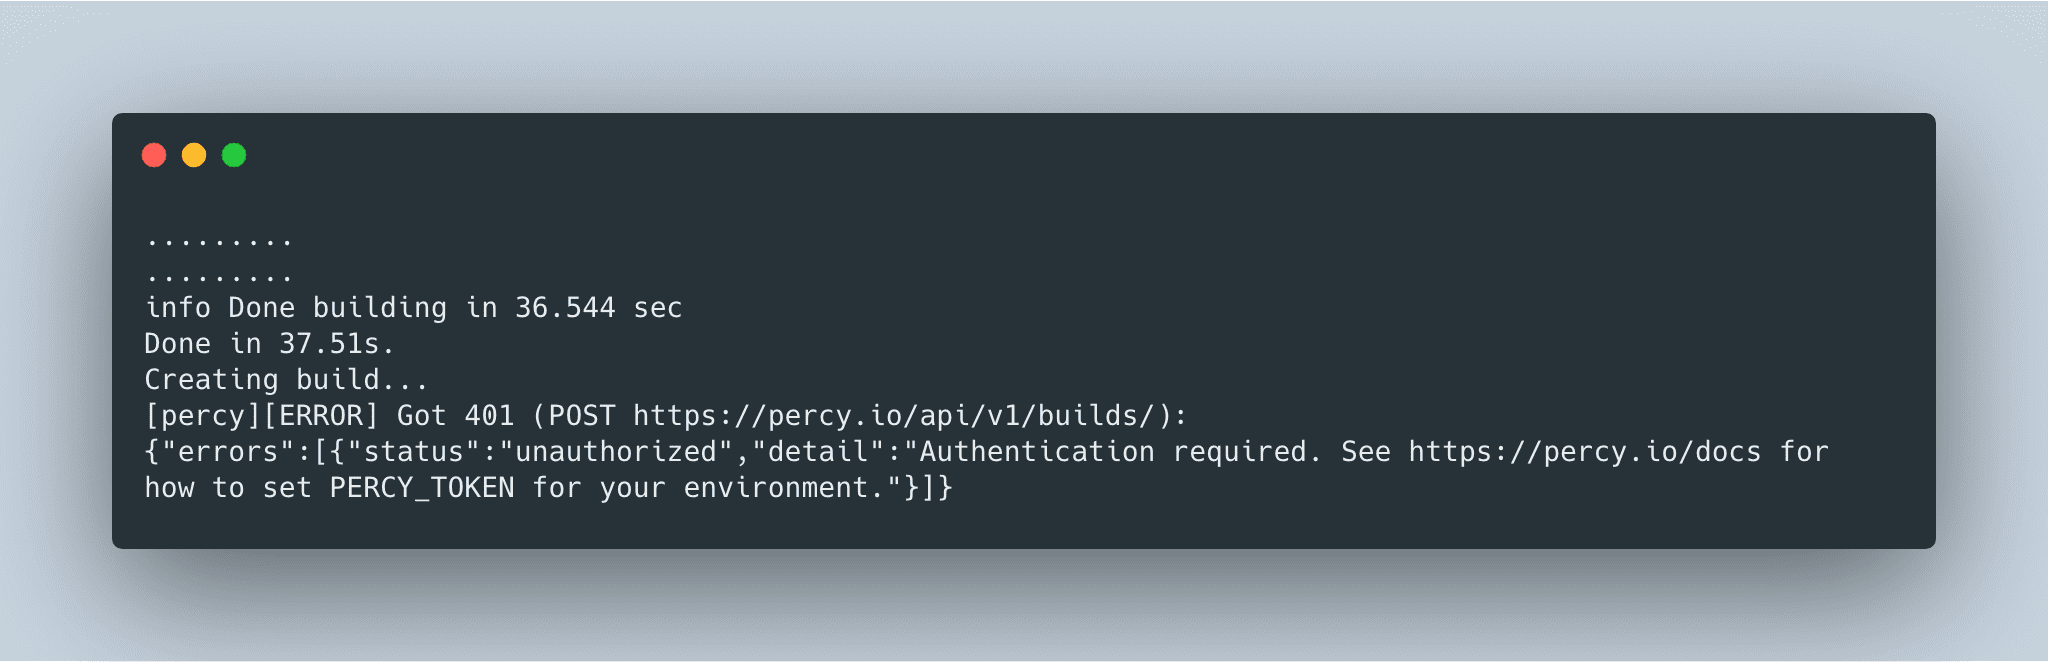Click the red close window dot
Image resolution: width=2048 pixels, height=662 pixels.
154,155
